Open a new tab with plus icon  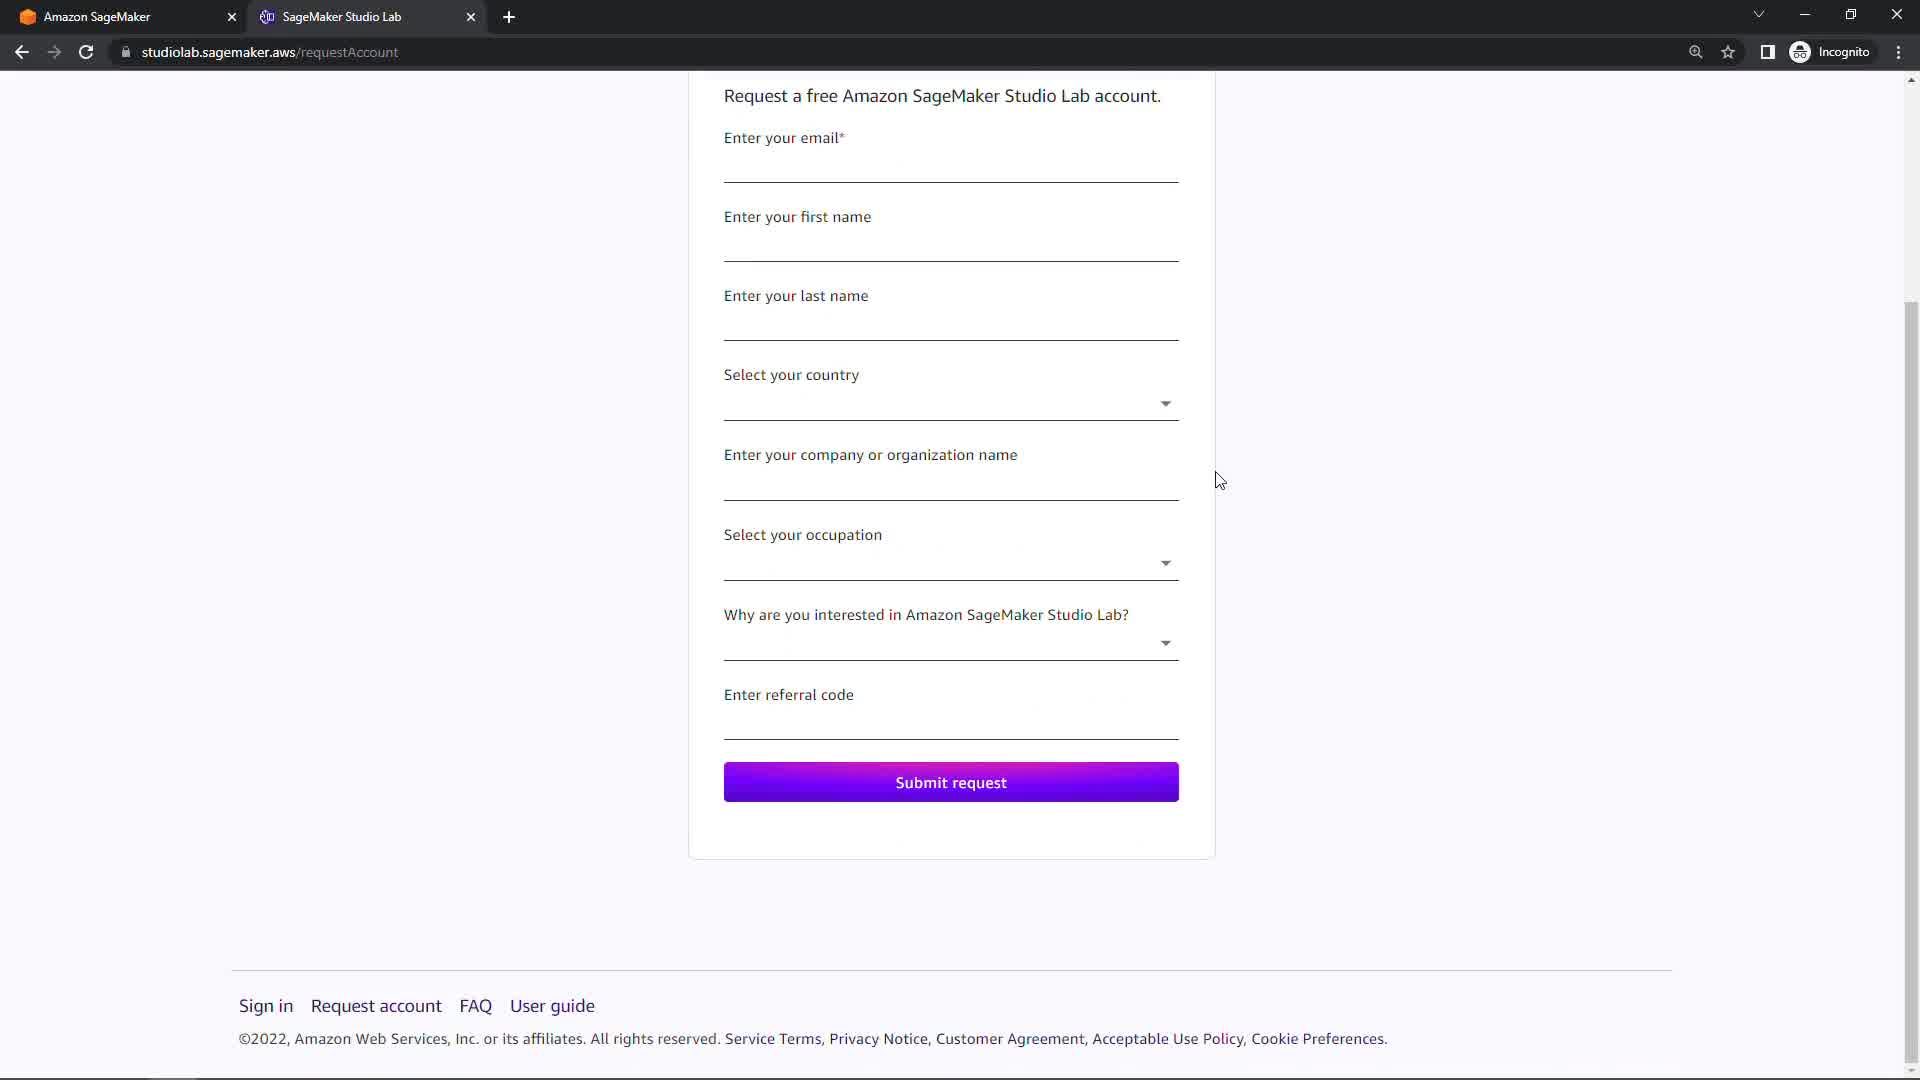tap(509, 17)
